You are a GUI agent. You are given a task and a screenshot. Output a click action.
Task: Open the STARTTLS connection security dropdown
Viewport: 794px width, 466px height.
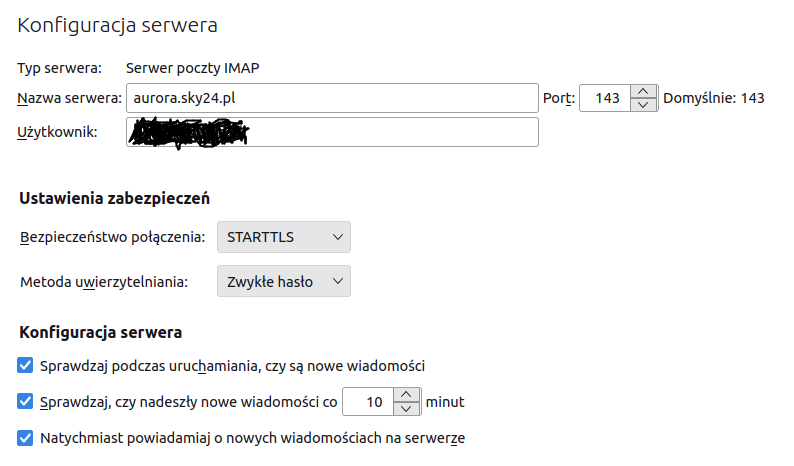(284, 237)
